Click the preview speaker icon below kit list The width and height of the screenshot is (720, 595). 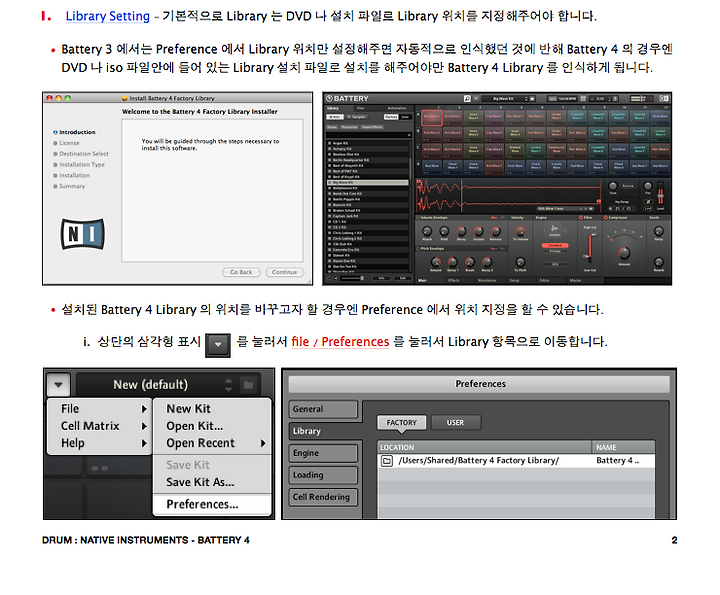point(336,278)
